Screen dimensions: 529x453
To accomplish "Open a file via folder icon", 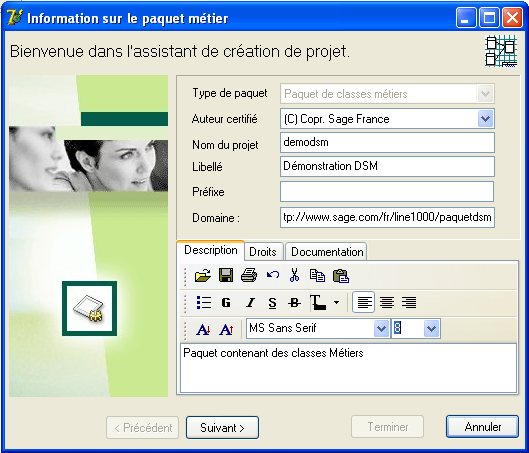I will click(x=203, y=276).
